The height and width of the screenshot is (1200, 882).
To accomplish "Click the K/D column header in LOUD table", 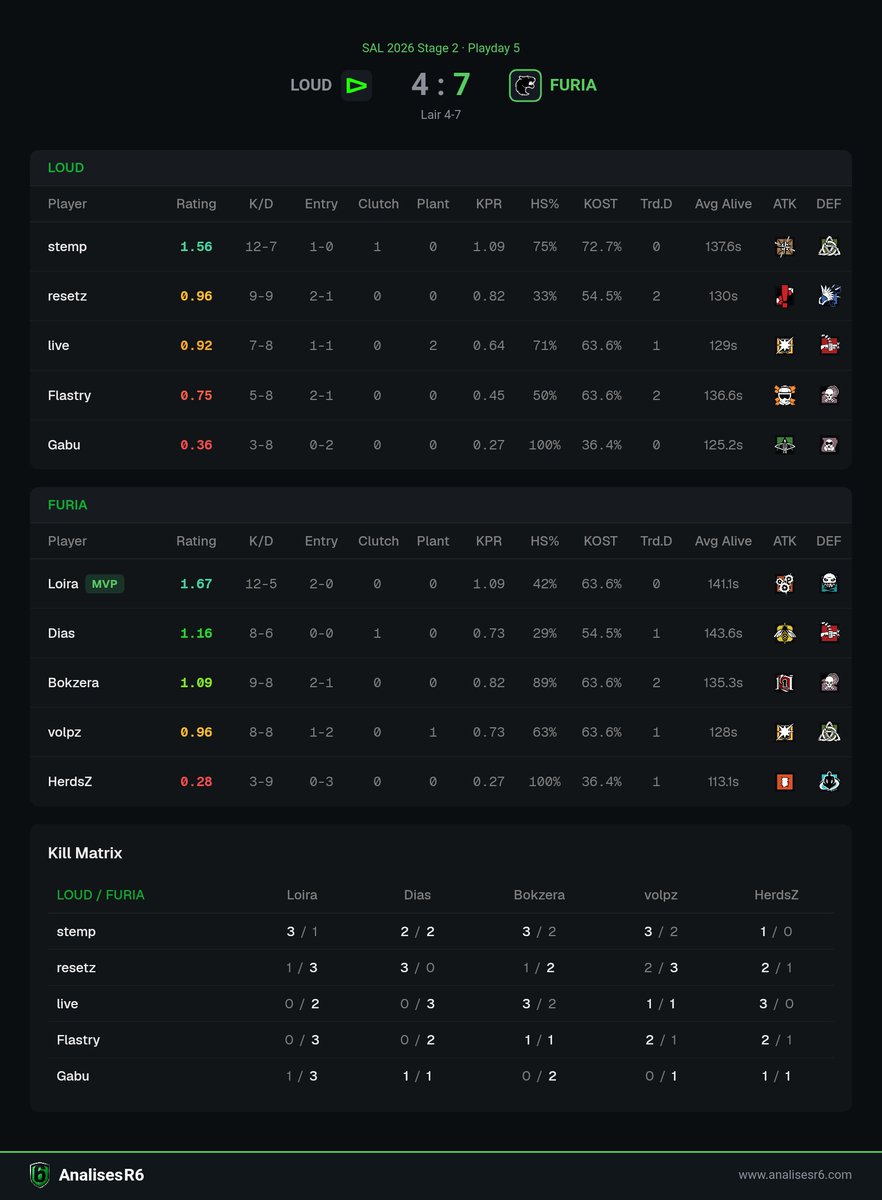I will (261, 204).
